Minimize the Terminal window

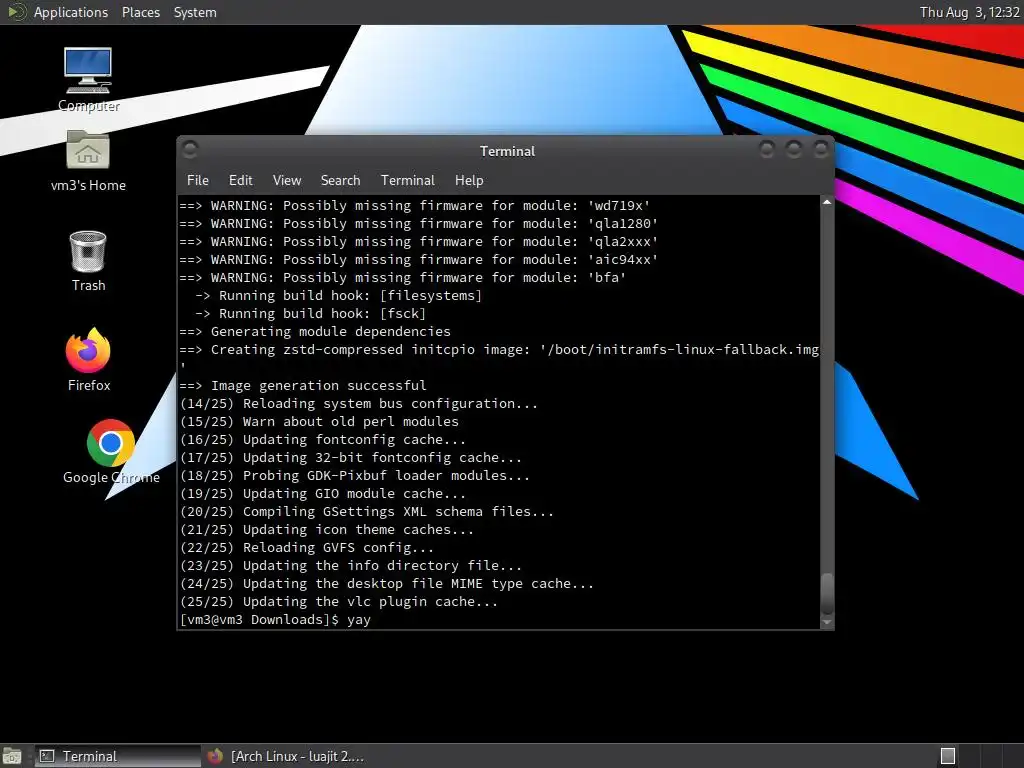767,150
